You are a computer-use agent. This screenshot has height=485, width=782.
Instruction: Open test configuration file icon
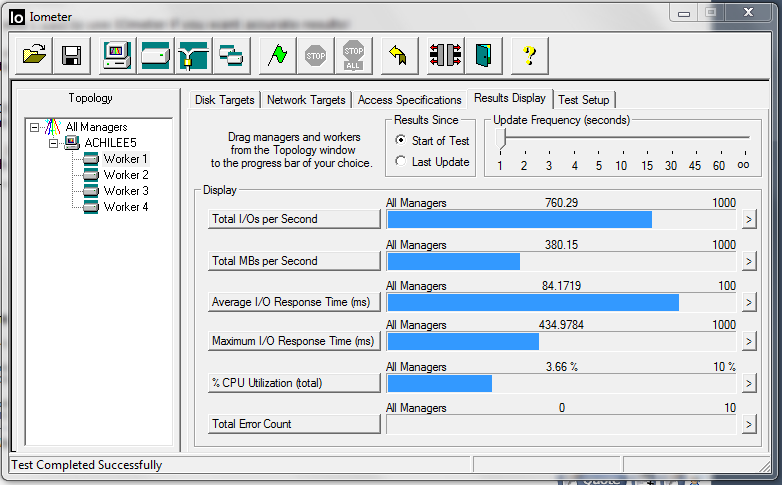pos(34,55)
